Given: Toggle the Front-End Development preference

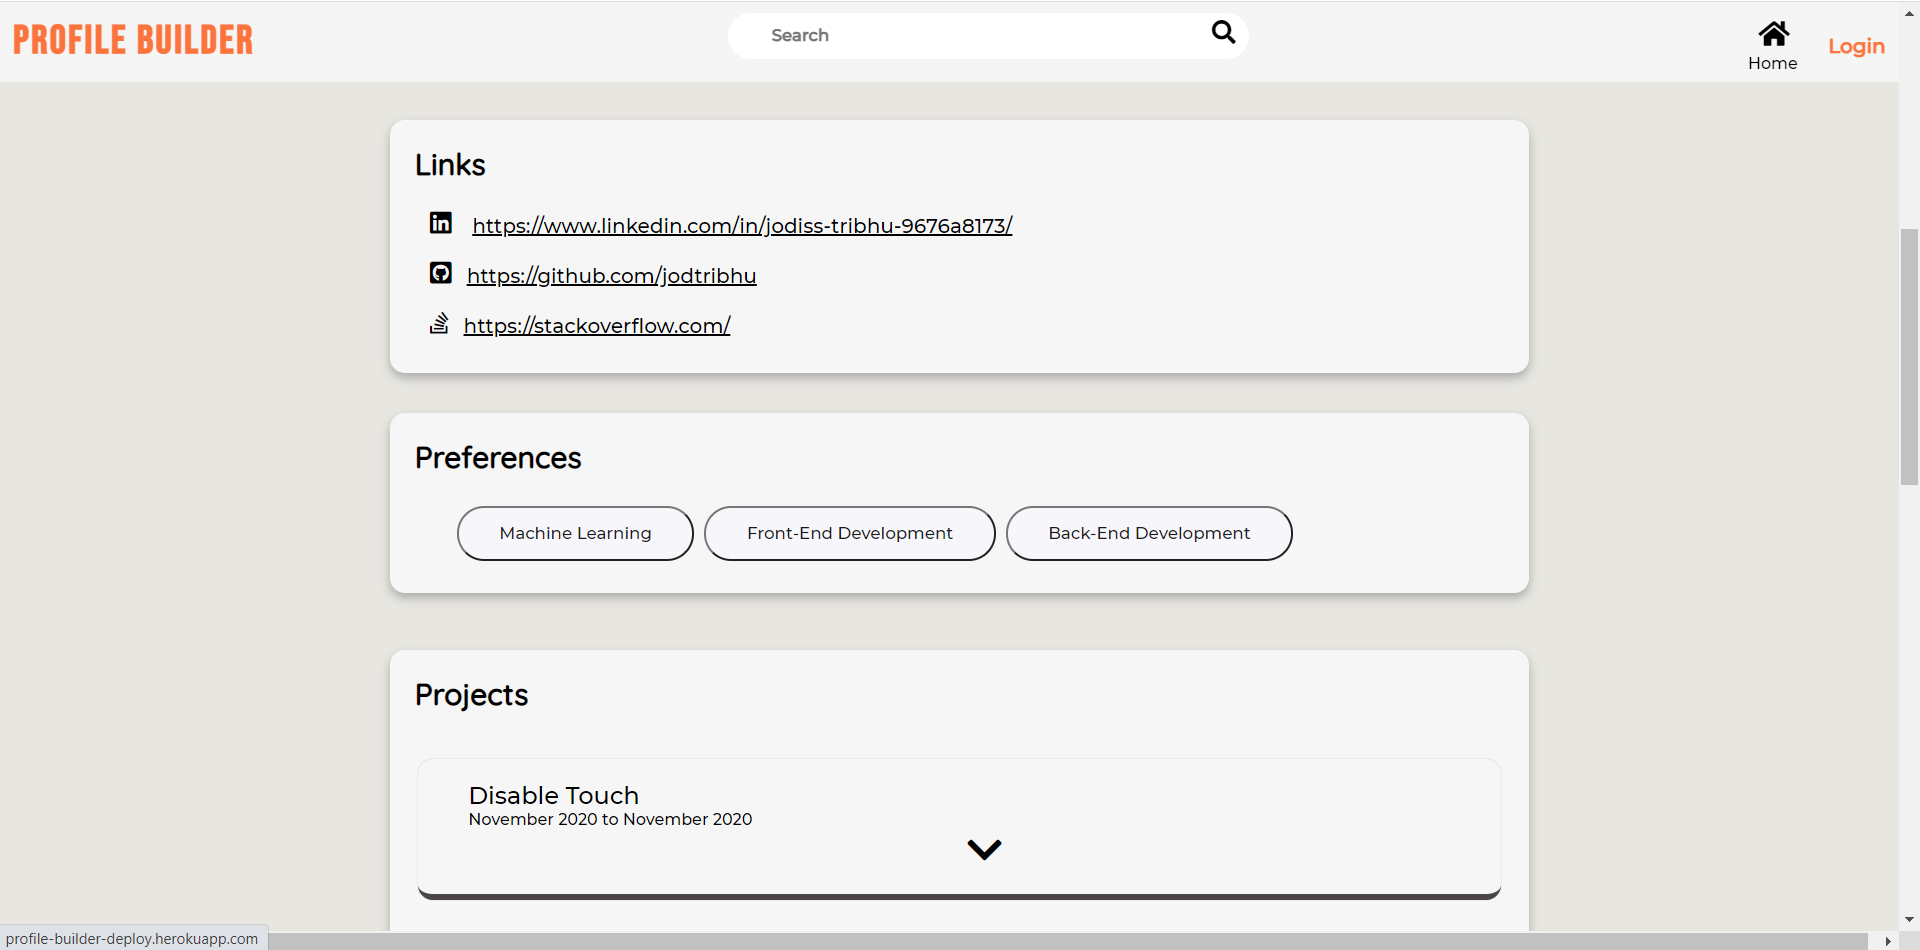Looking at the screenshot, I should click(849, 533).
